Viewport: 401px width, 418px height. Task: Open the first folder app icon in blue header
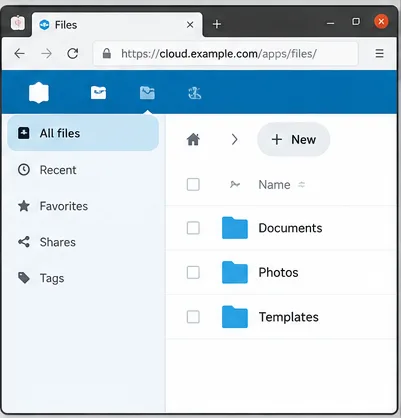98,93
